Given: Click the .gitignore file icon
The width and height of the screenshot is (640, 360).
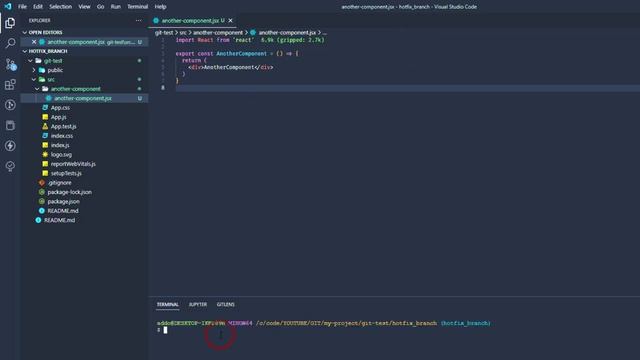Looking at the screenshot, I should click(42, 182).
